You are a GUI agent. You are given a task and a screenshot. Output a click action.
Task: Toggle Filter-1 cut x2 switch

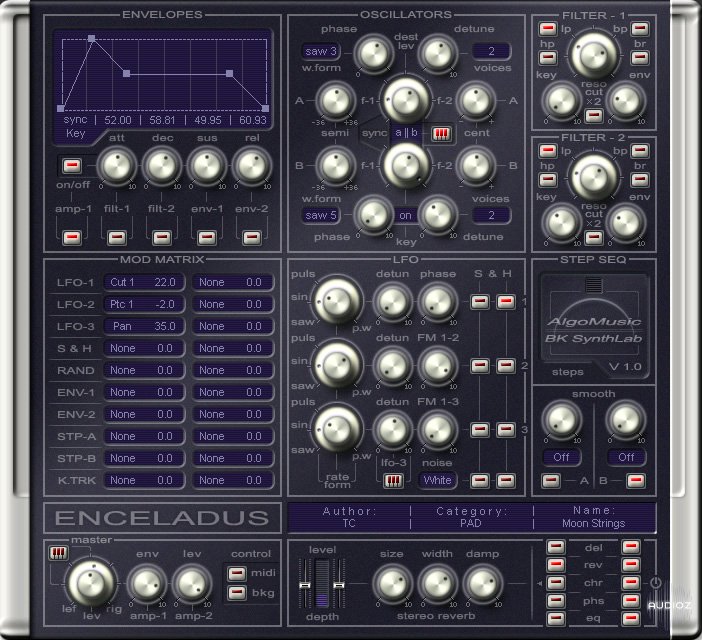tap(594, 116)
